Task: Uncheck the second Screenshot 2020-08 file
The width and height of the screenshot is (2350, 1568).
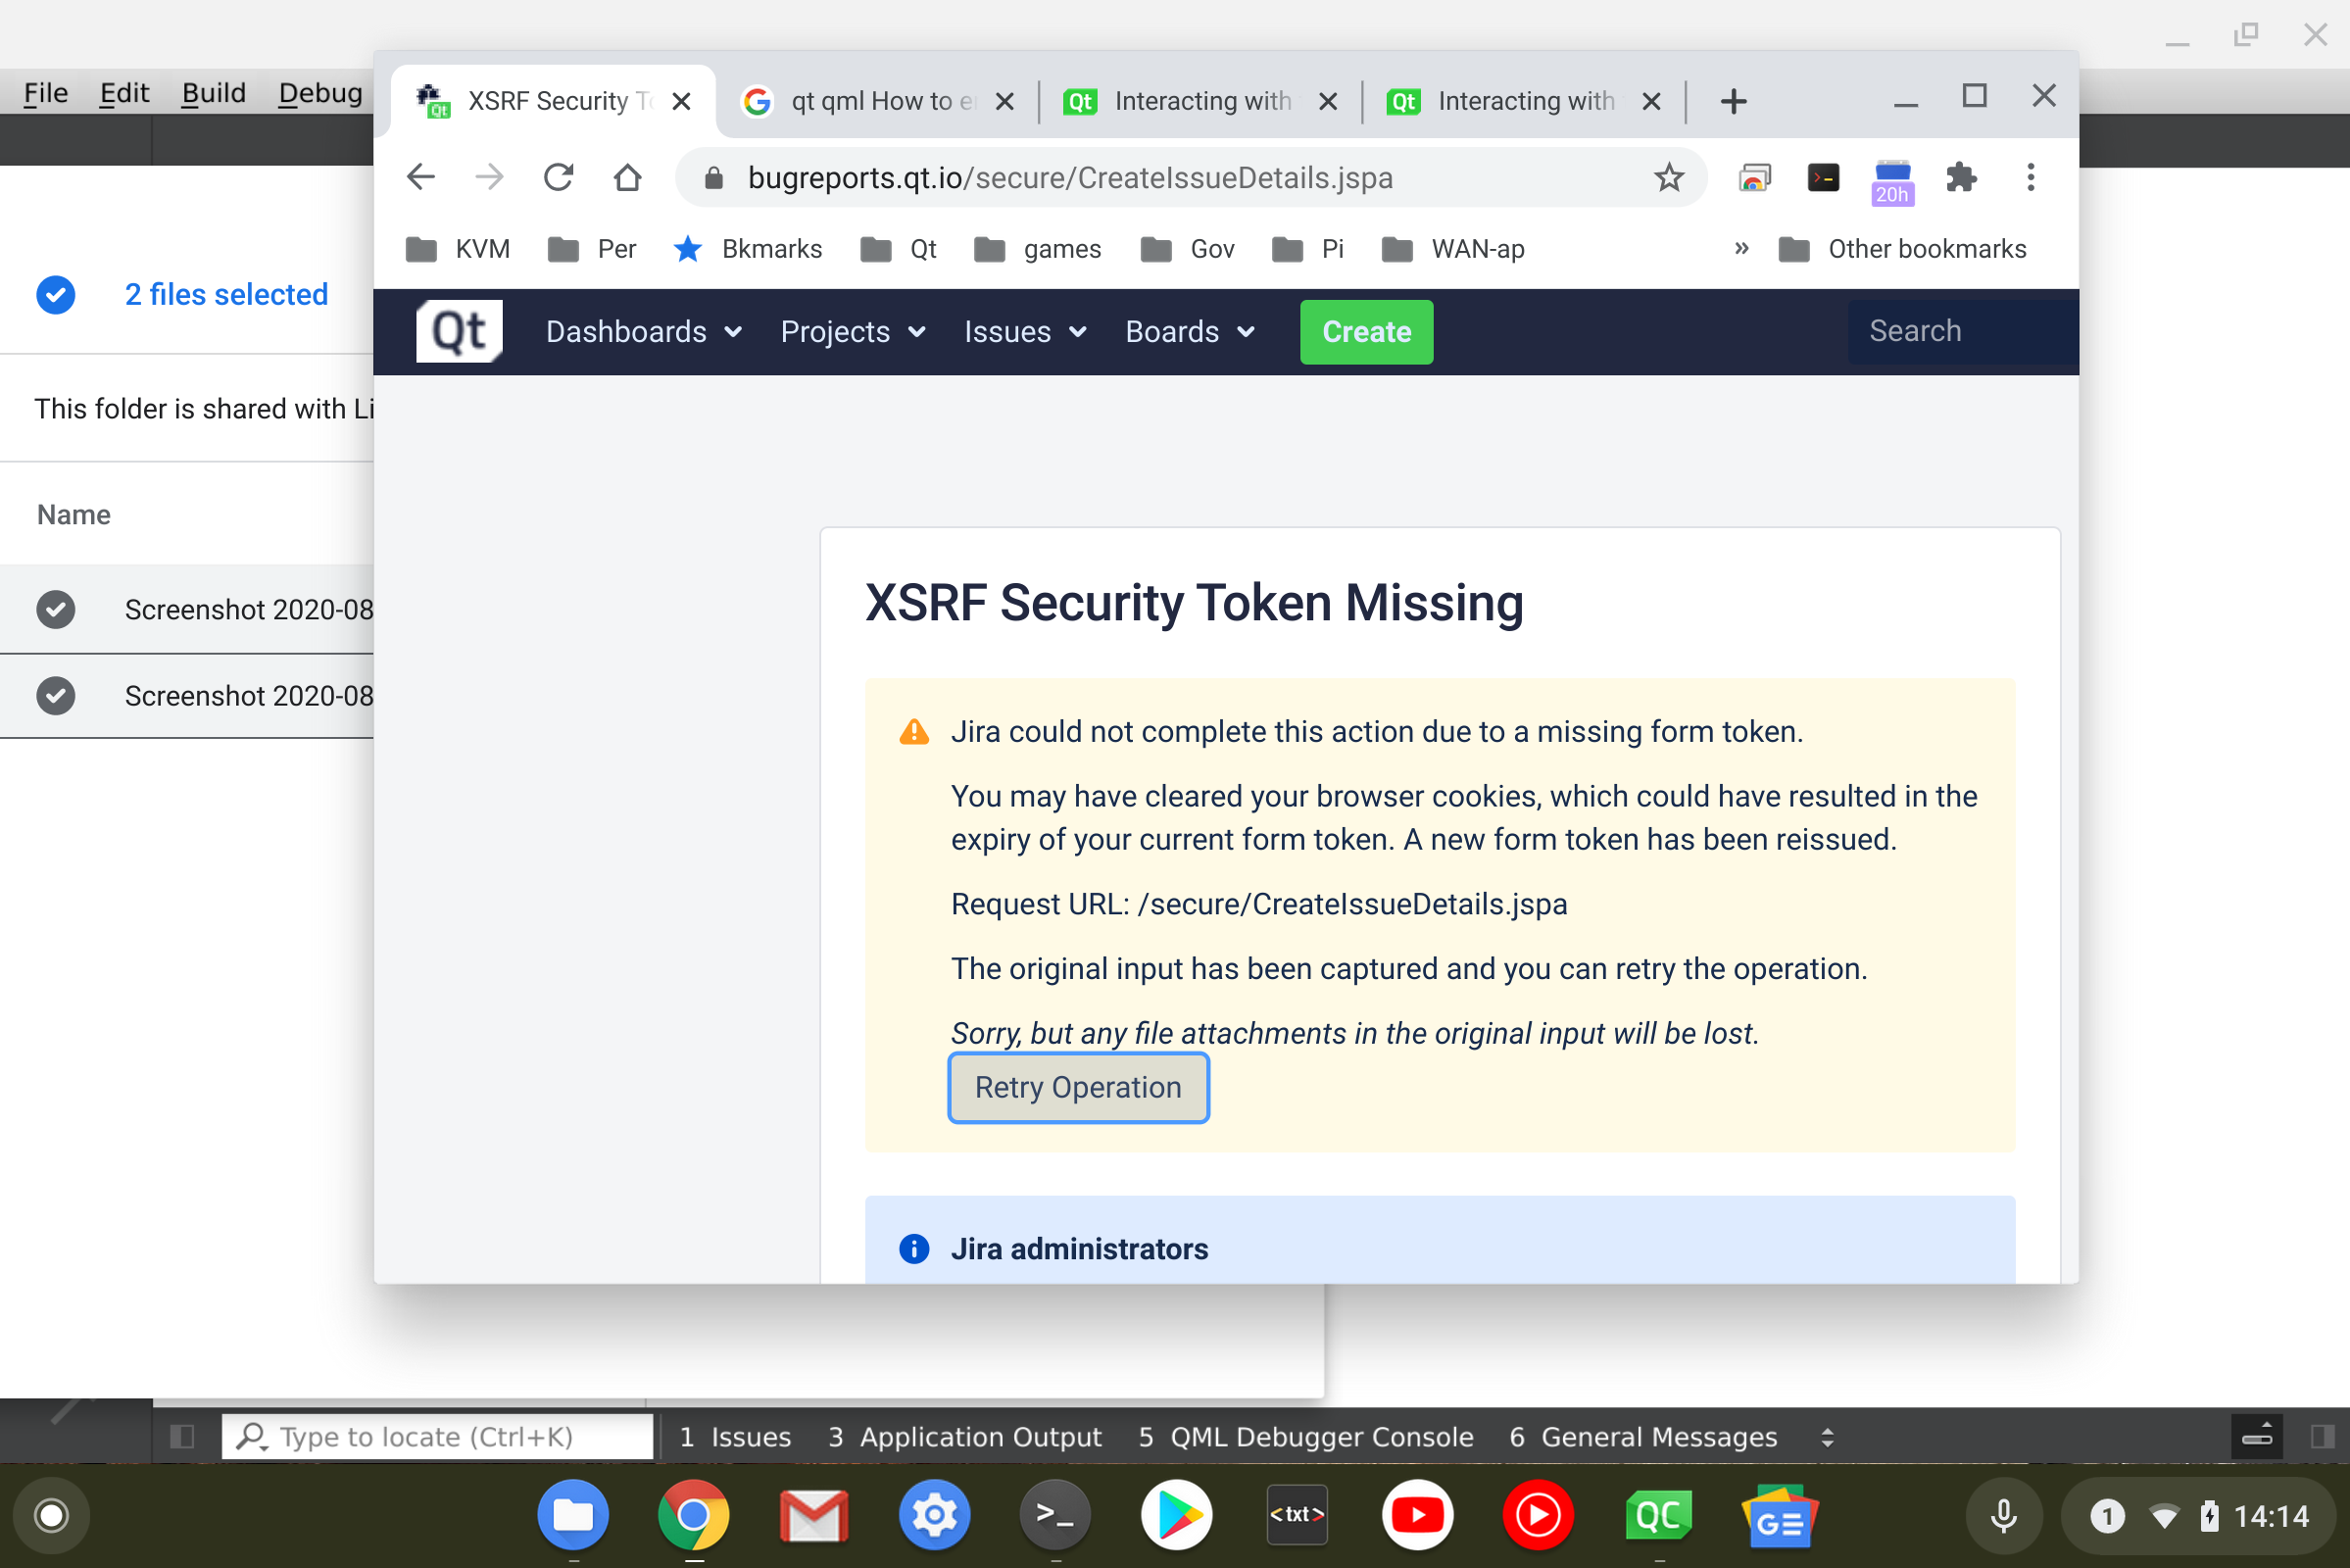Action: (56, 695)
